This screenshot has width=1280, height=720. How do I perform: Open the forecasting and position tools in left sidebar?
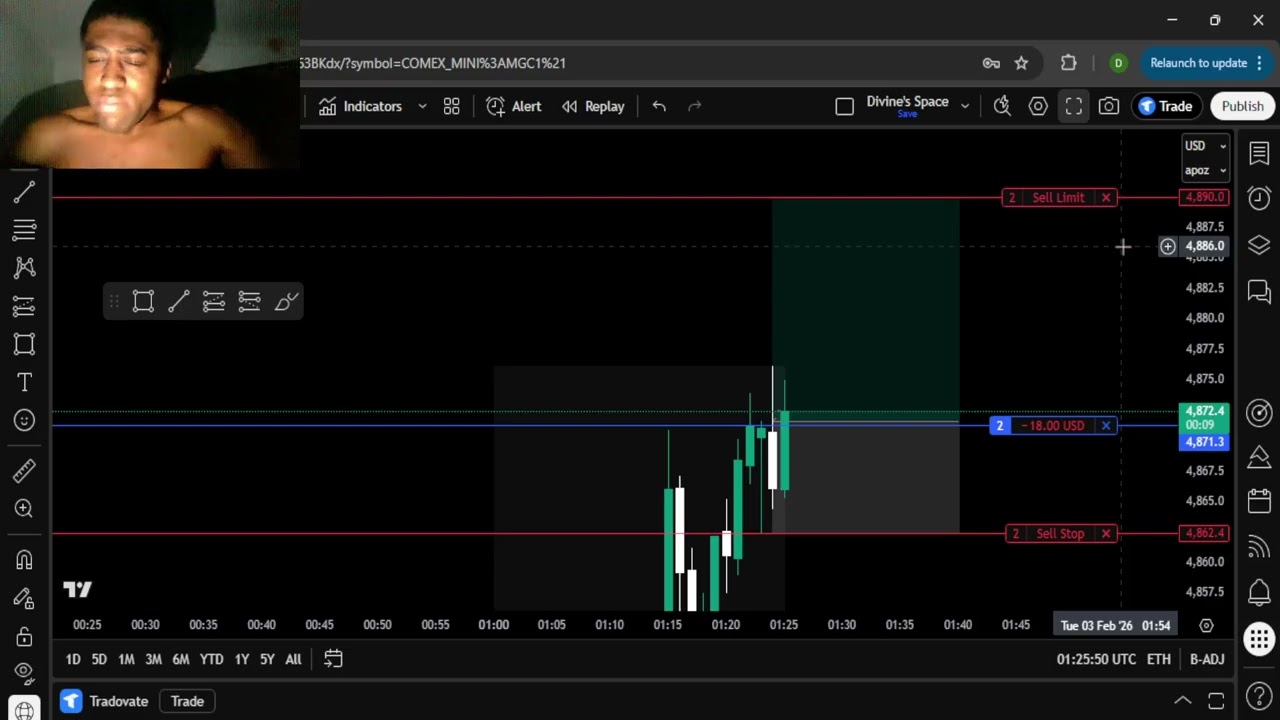pyautogui.click(x=24, y=306)
